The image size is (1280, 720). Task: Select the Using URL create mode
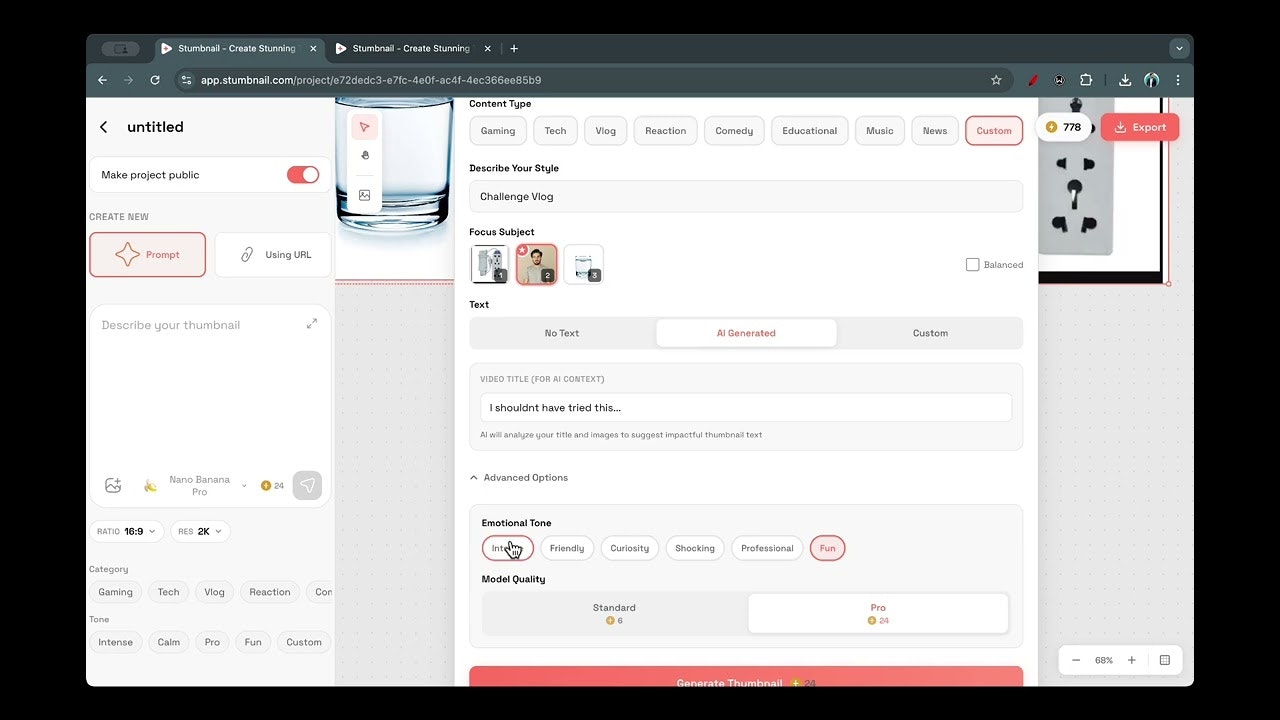pyautogui.click(x=273, y=255)
